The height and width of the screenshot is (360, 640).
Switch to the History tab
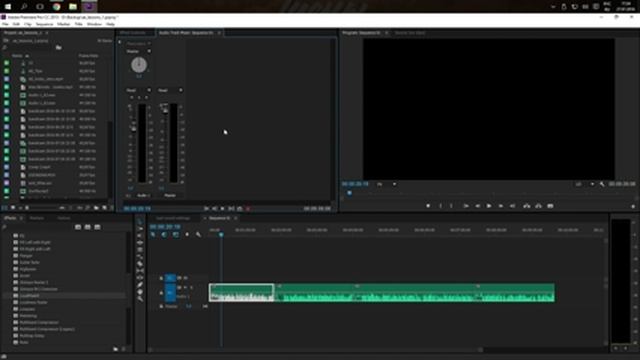64,218
